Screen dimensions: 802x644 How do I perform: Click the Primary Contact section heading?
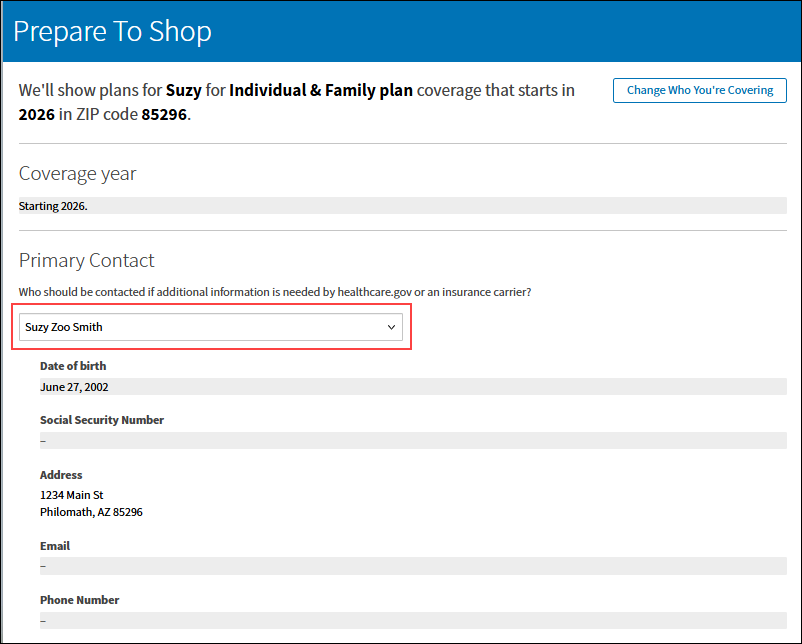[86, 260]
